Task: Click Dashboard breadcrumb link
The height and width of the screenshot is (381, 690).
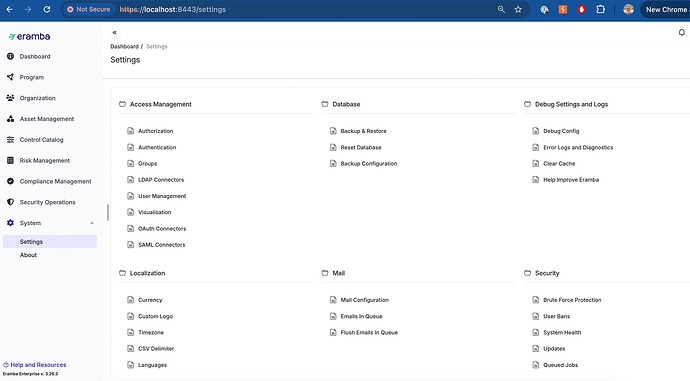Action: [124, 47]
